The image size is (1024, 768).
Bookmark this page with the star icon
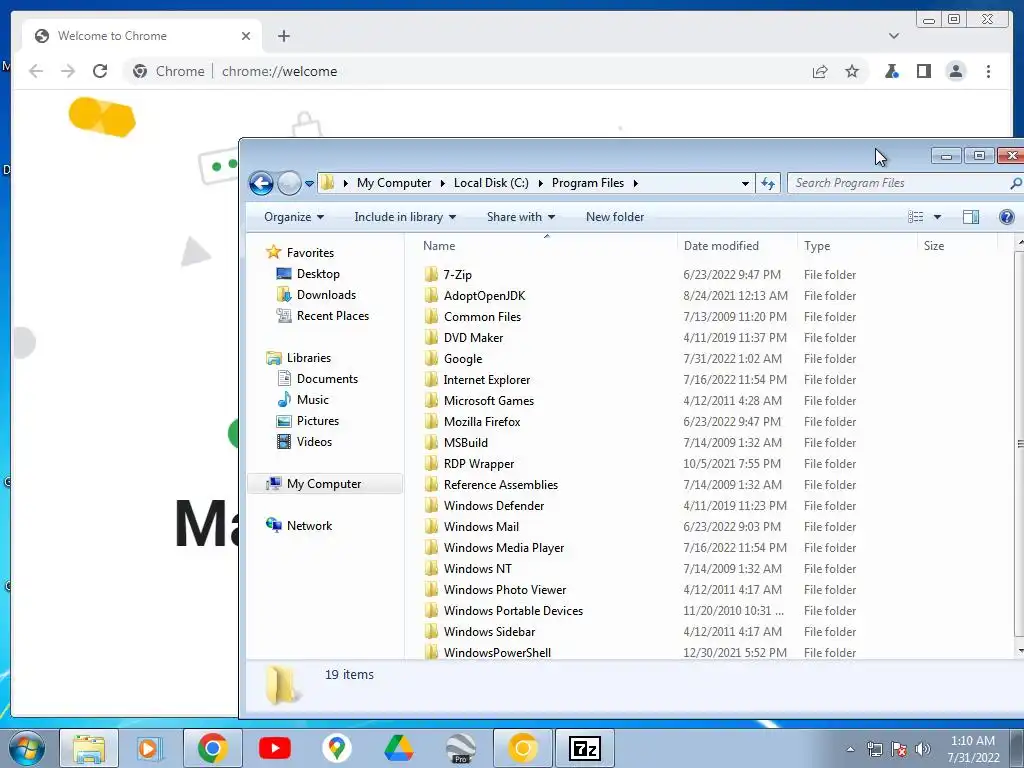(x=852, y=71)
